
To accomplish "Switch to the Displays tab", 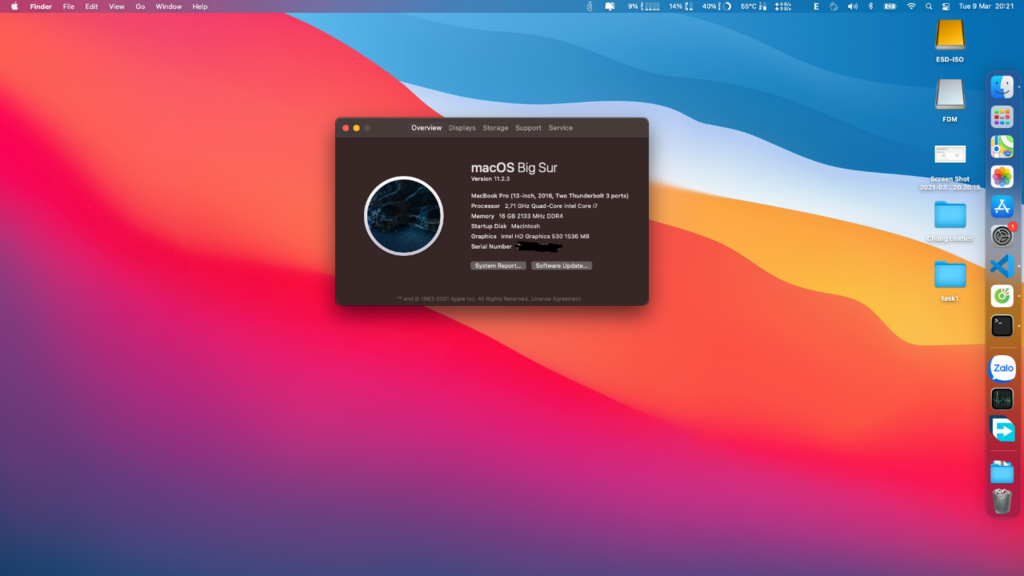I will coord(462,128).
